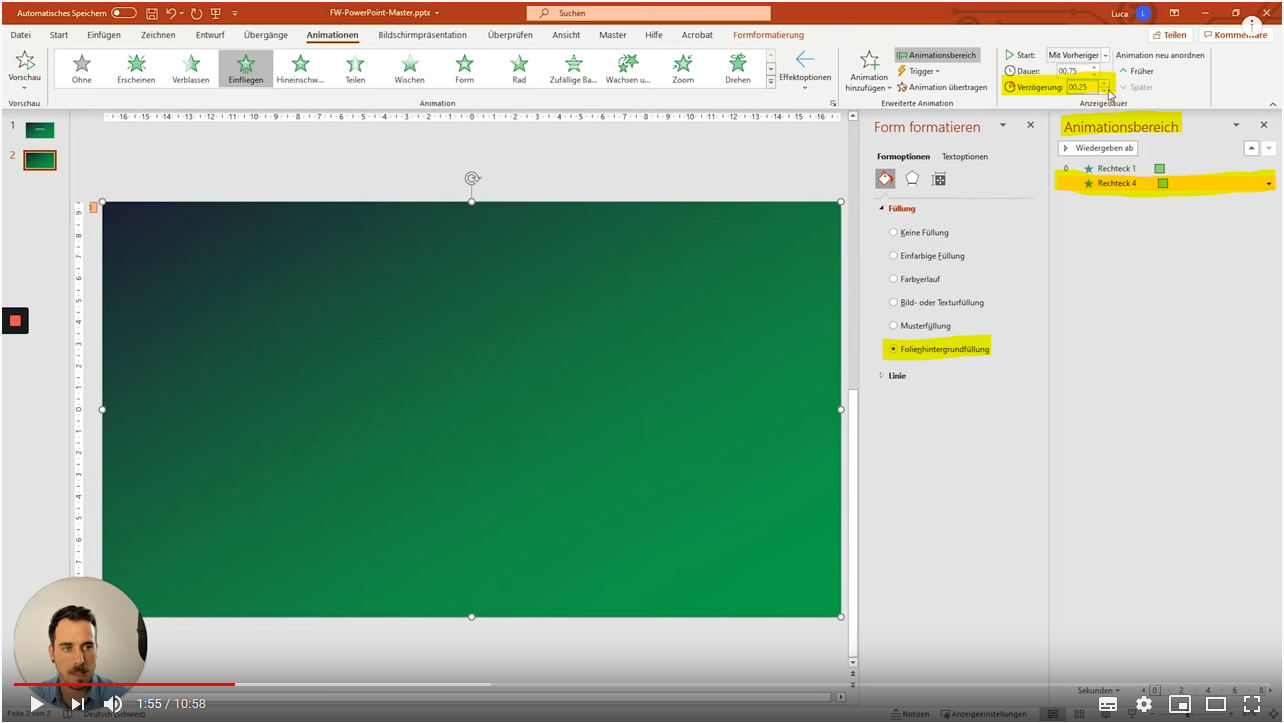Open the Einfügen ribbon tab
Image resolution: width=1284 pixels, height=723 pixels.
click(x=103, y=35)
